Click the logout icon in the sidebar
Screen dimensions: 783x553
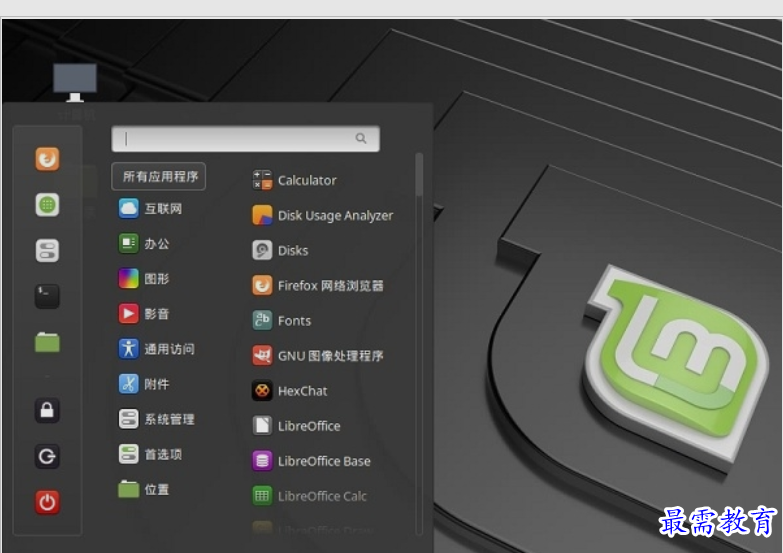point(47,456)
